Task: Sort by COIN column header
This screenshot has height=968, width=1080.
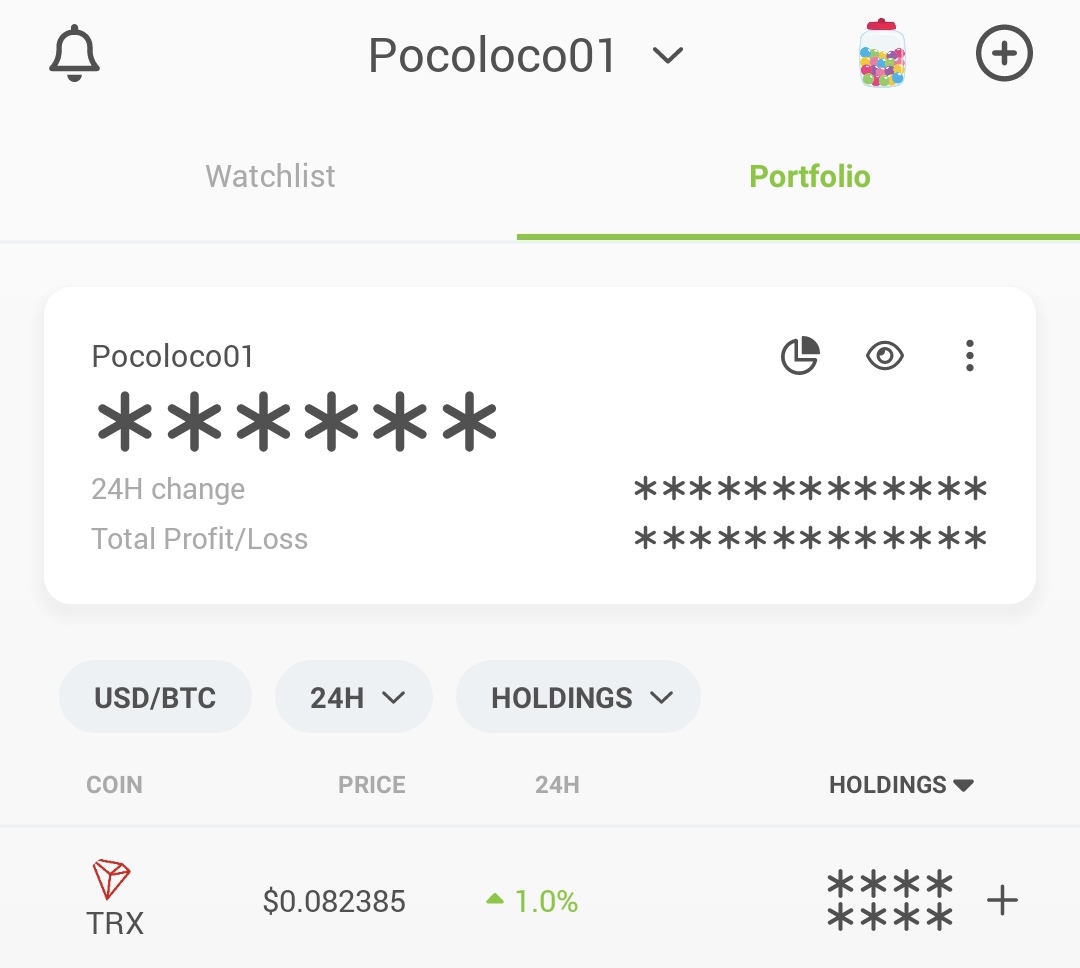Action: pyautogui.click(x=114, y=785)
